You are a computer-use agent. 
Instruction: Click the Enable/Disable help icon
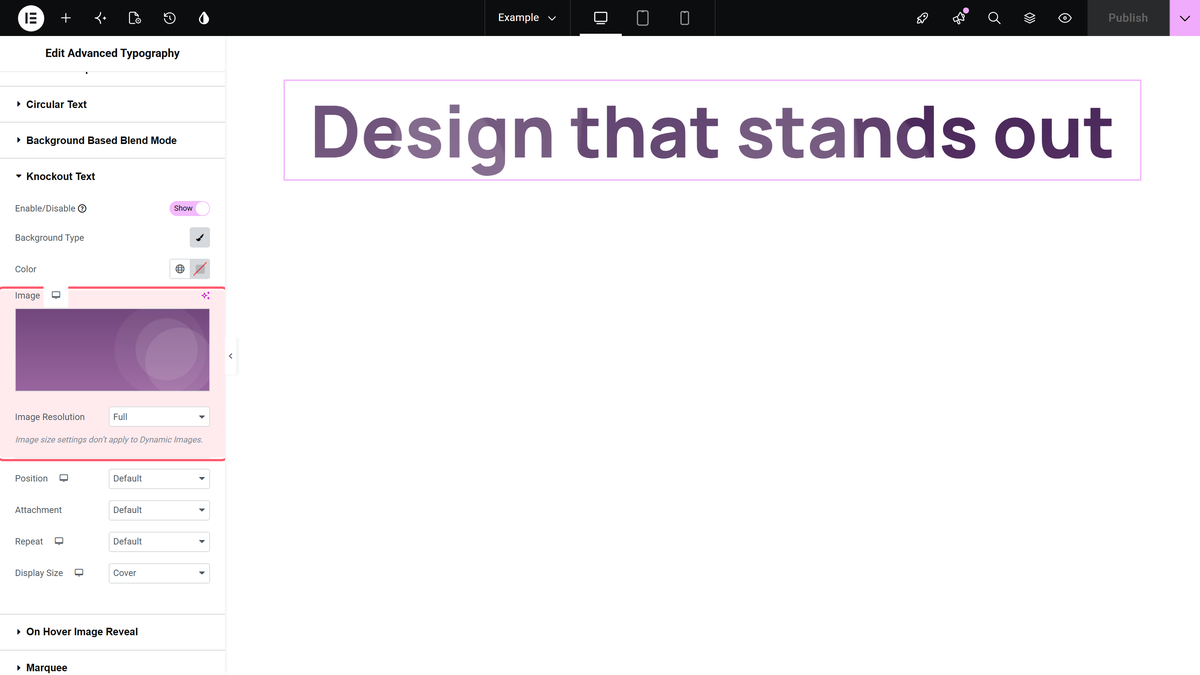click(x=82, y=209)
